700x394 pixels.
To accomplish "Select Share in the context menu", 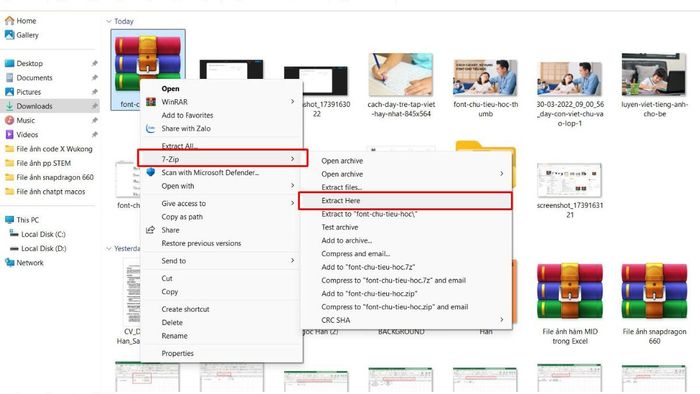I will [170, 230].
